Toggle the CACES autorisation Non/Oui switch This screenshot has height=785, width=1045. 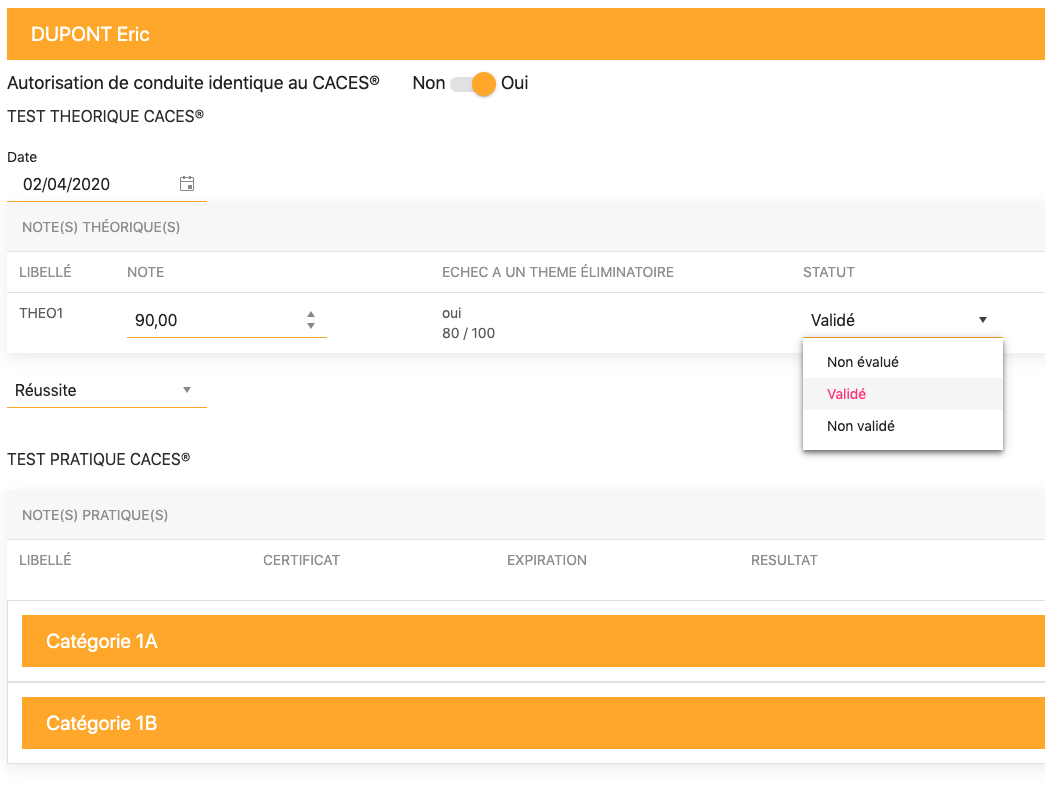point(473,84)
